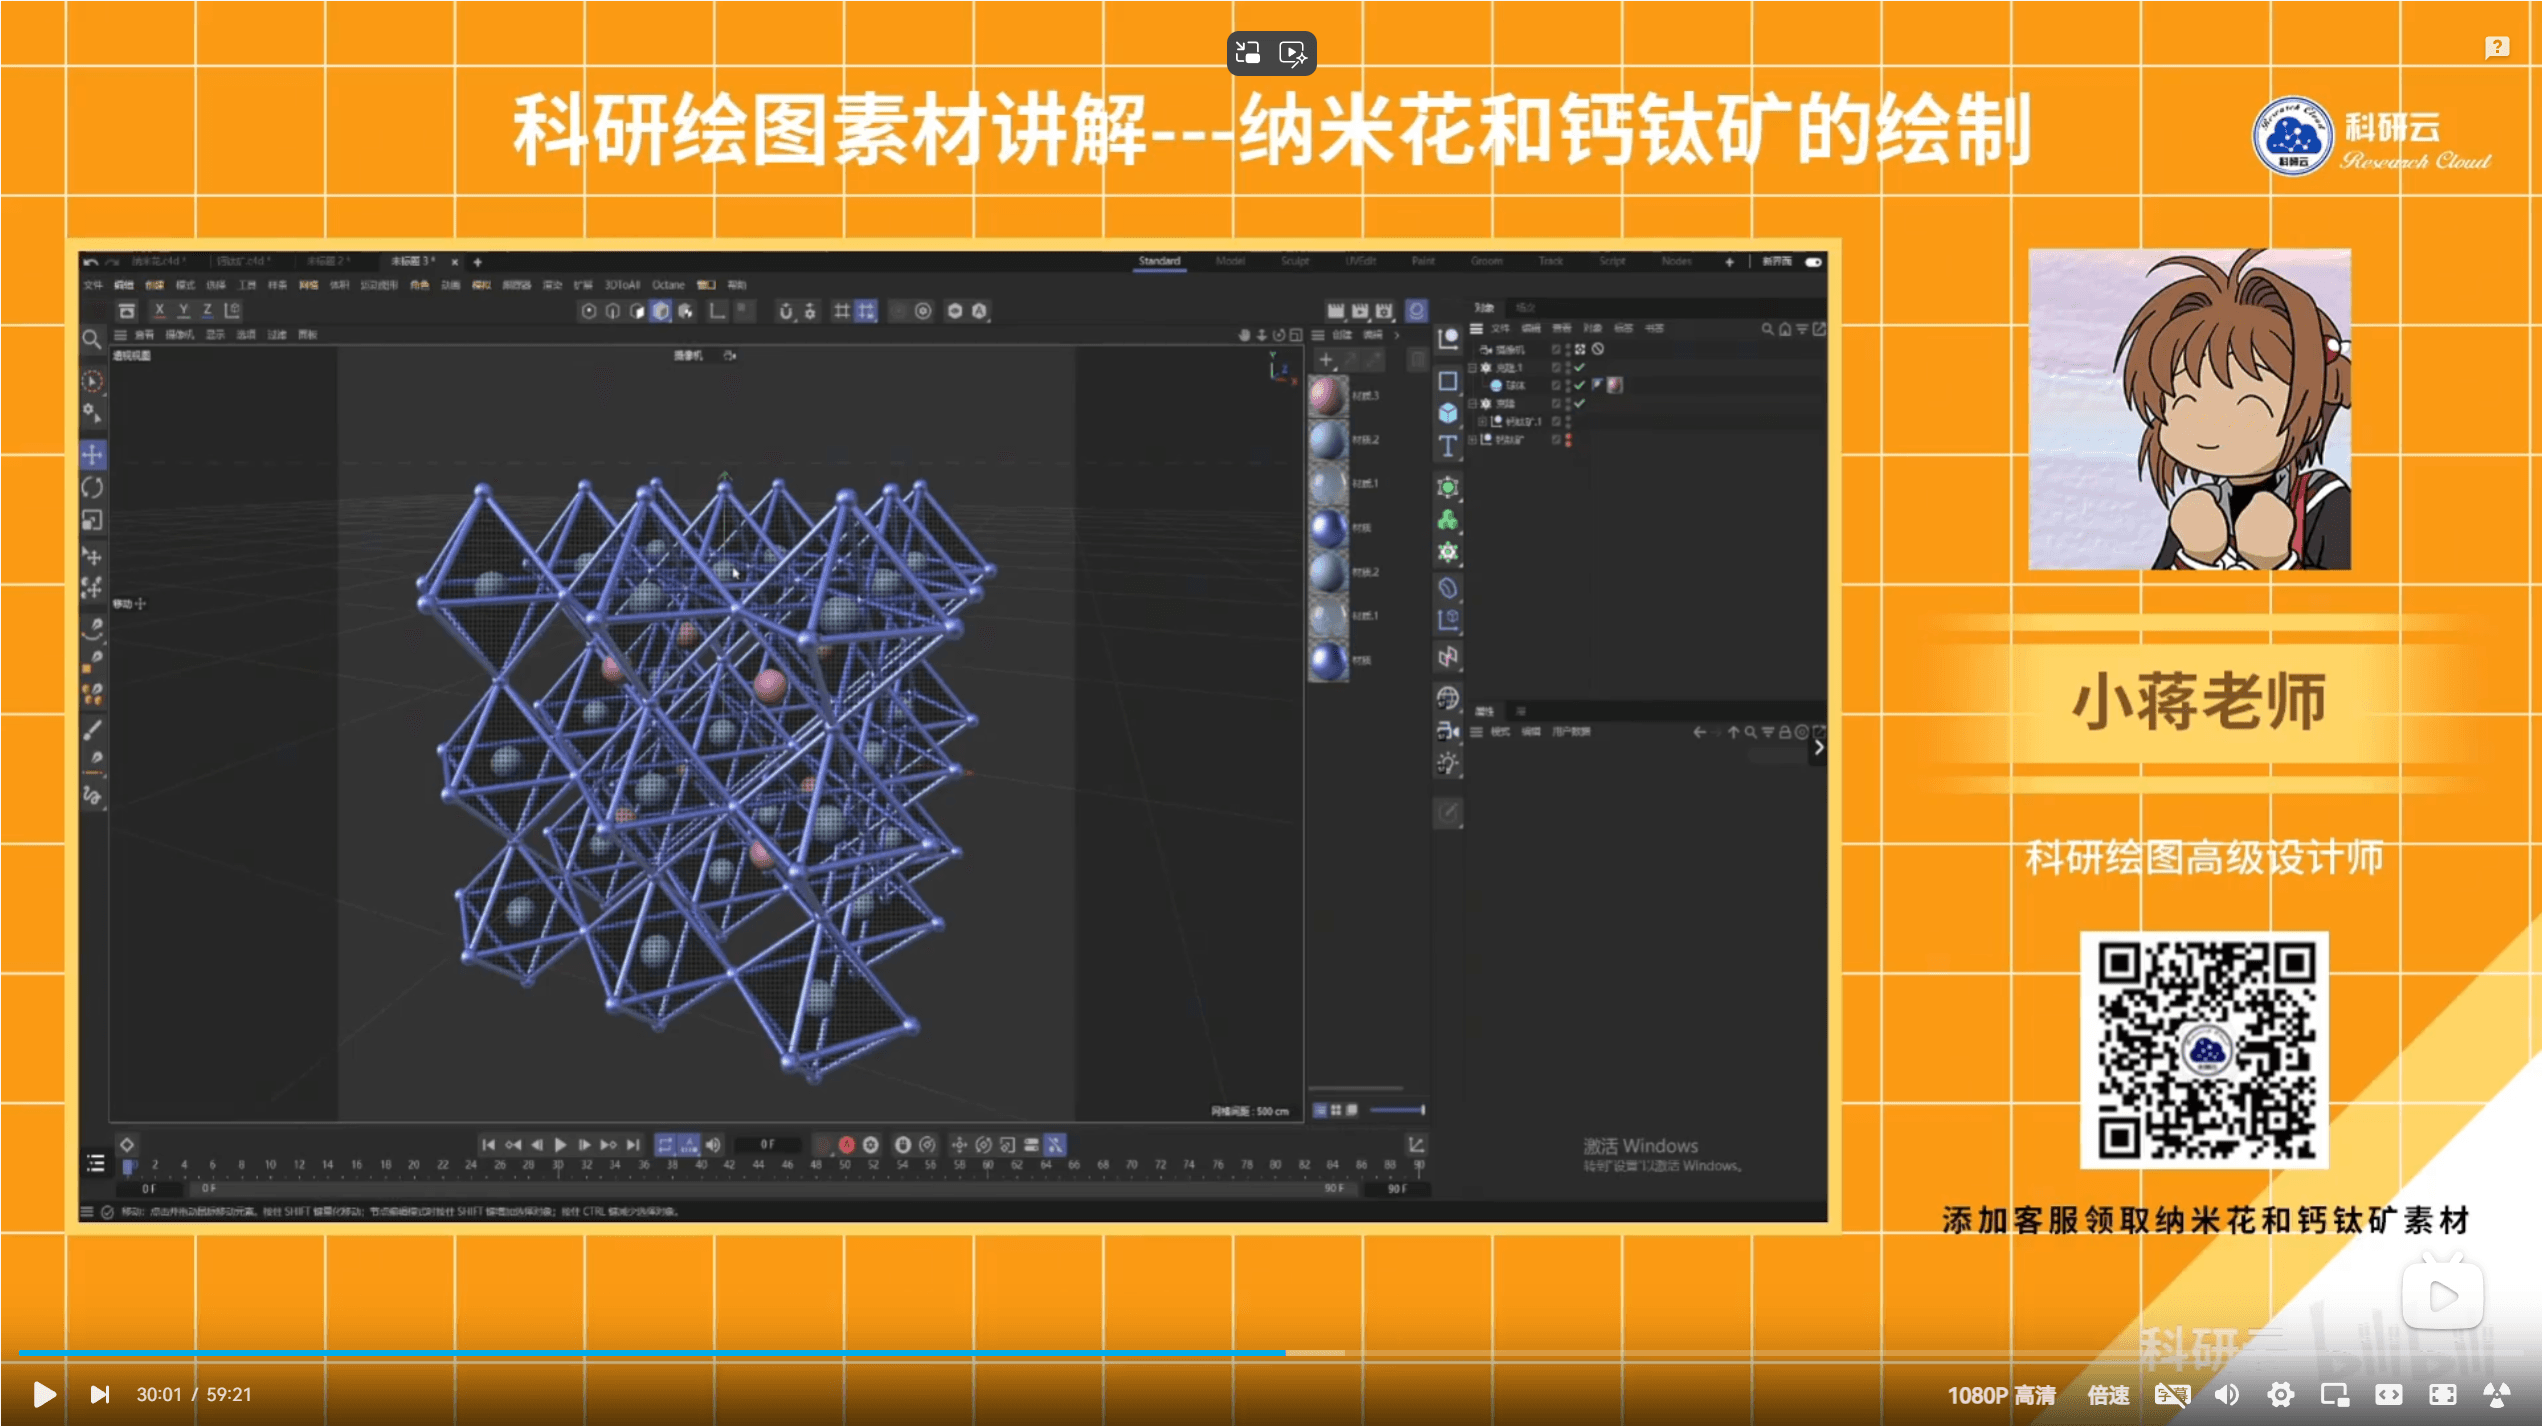Switch to the 纳米花.c4d project tab
The height and width of the screenshot is (1426, 2542).
pos(158,262)
